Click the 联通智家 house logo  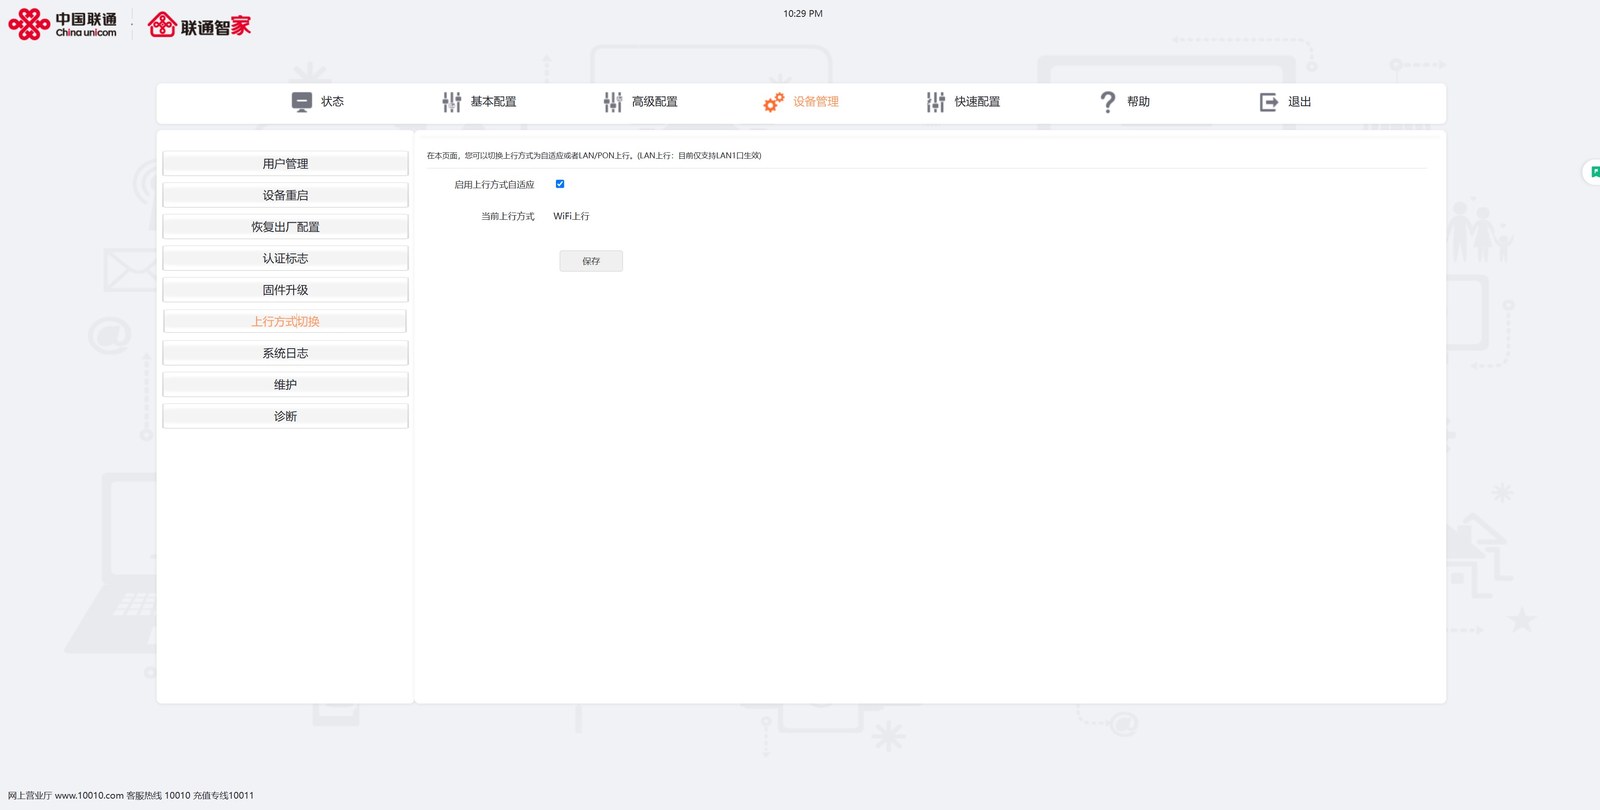tap(200, 25)
